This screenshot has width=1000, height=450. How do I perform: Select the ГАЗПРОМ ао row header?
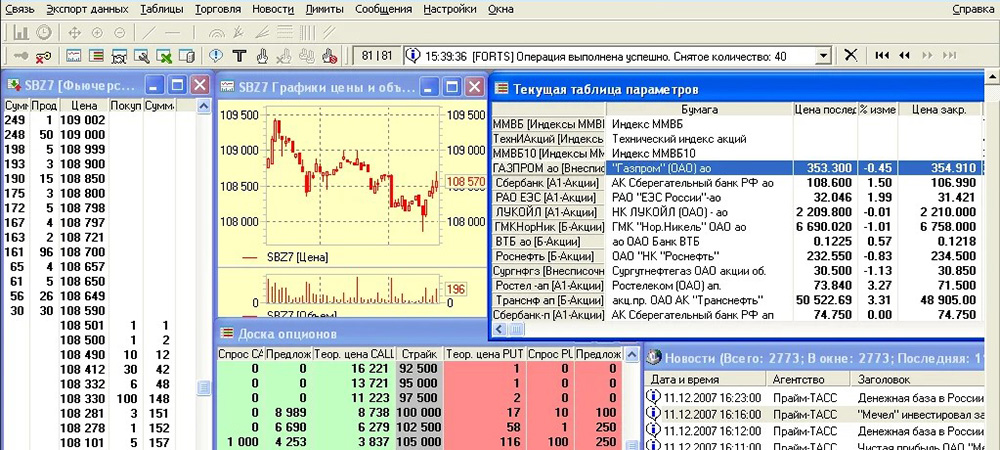tap(548, 168)
